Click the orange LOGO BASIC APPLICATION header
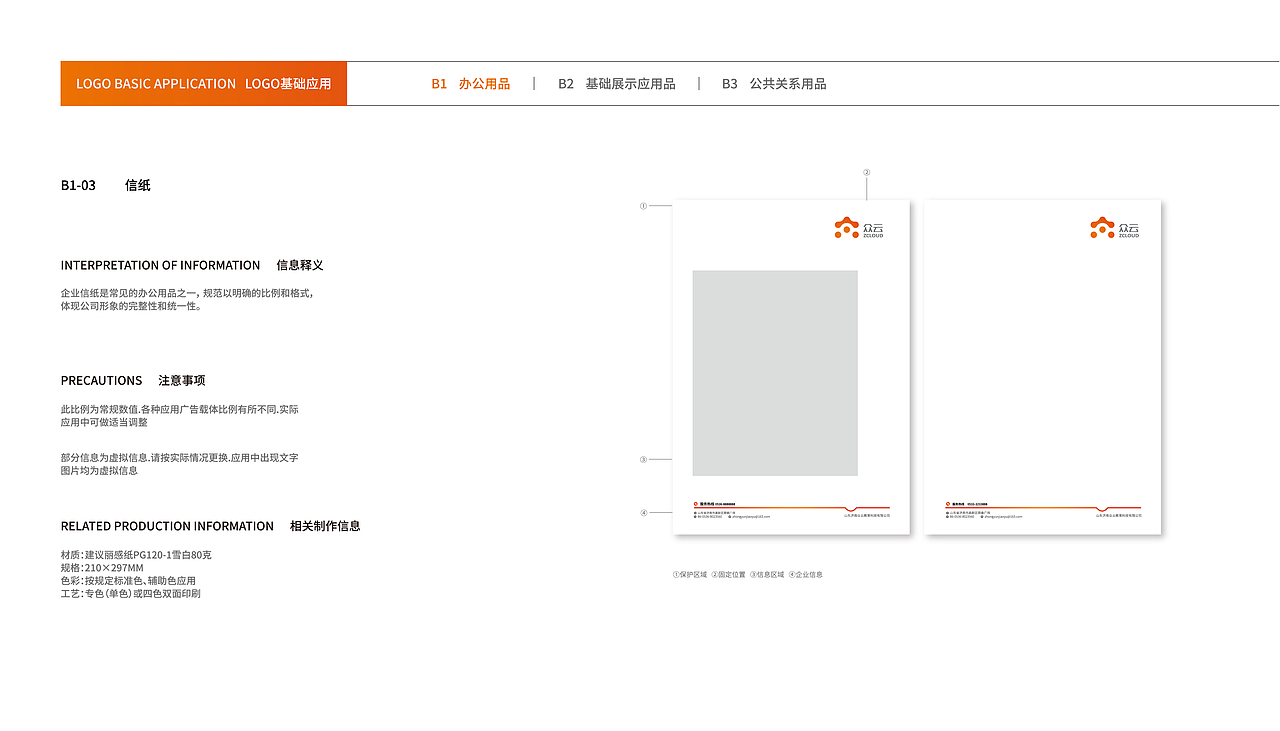Viewport: 1280px width, 731px height. 204,83
